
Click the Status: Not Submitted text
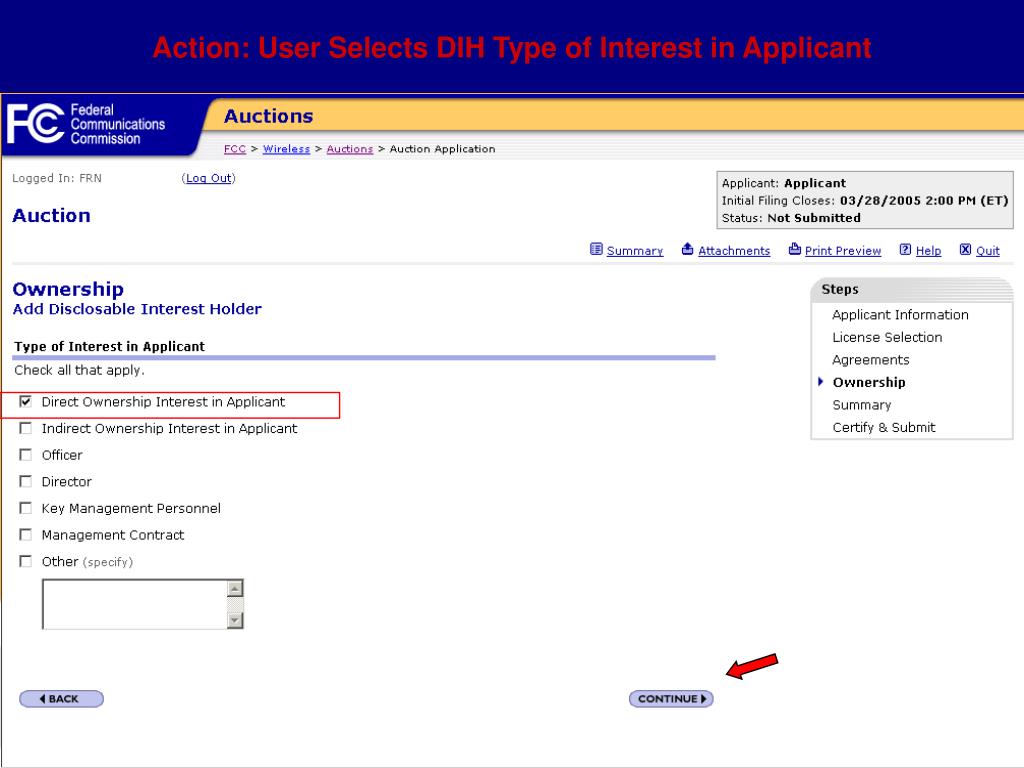[x=791, y=218]
